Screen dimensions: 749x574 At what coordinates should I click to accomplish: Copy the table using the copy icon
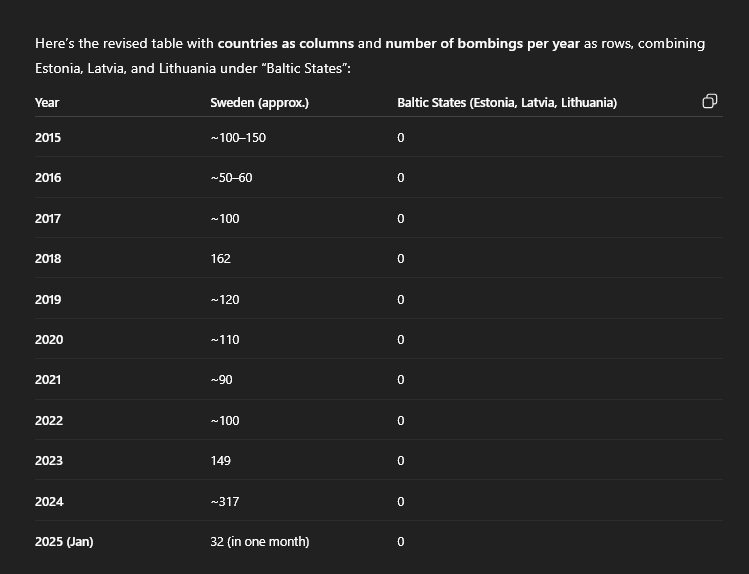click(x=709, y=101)
